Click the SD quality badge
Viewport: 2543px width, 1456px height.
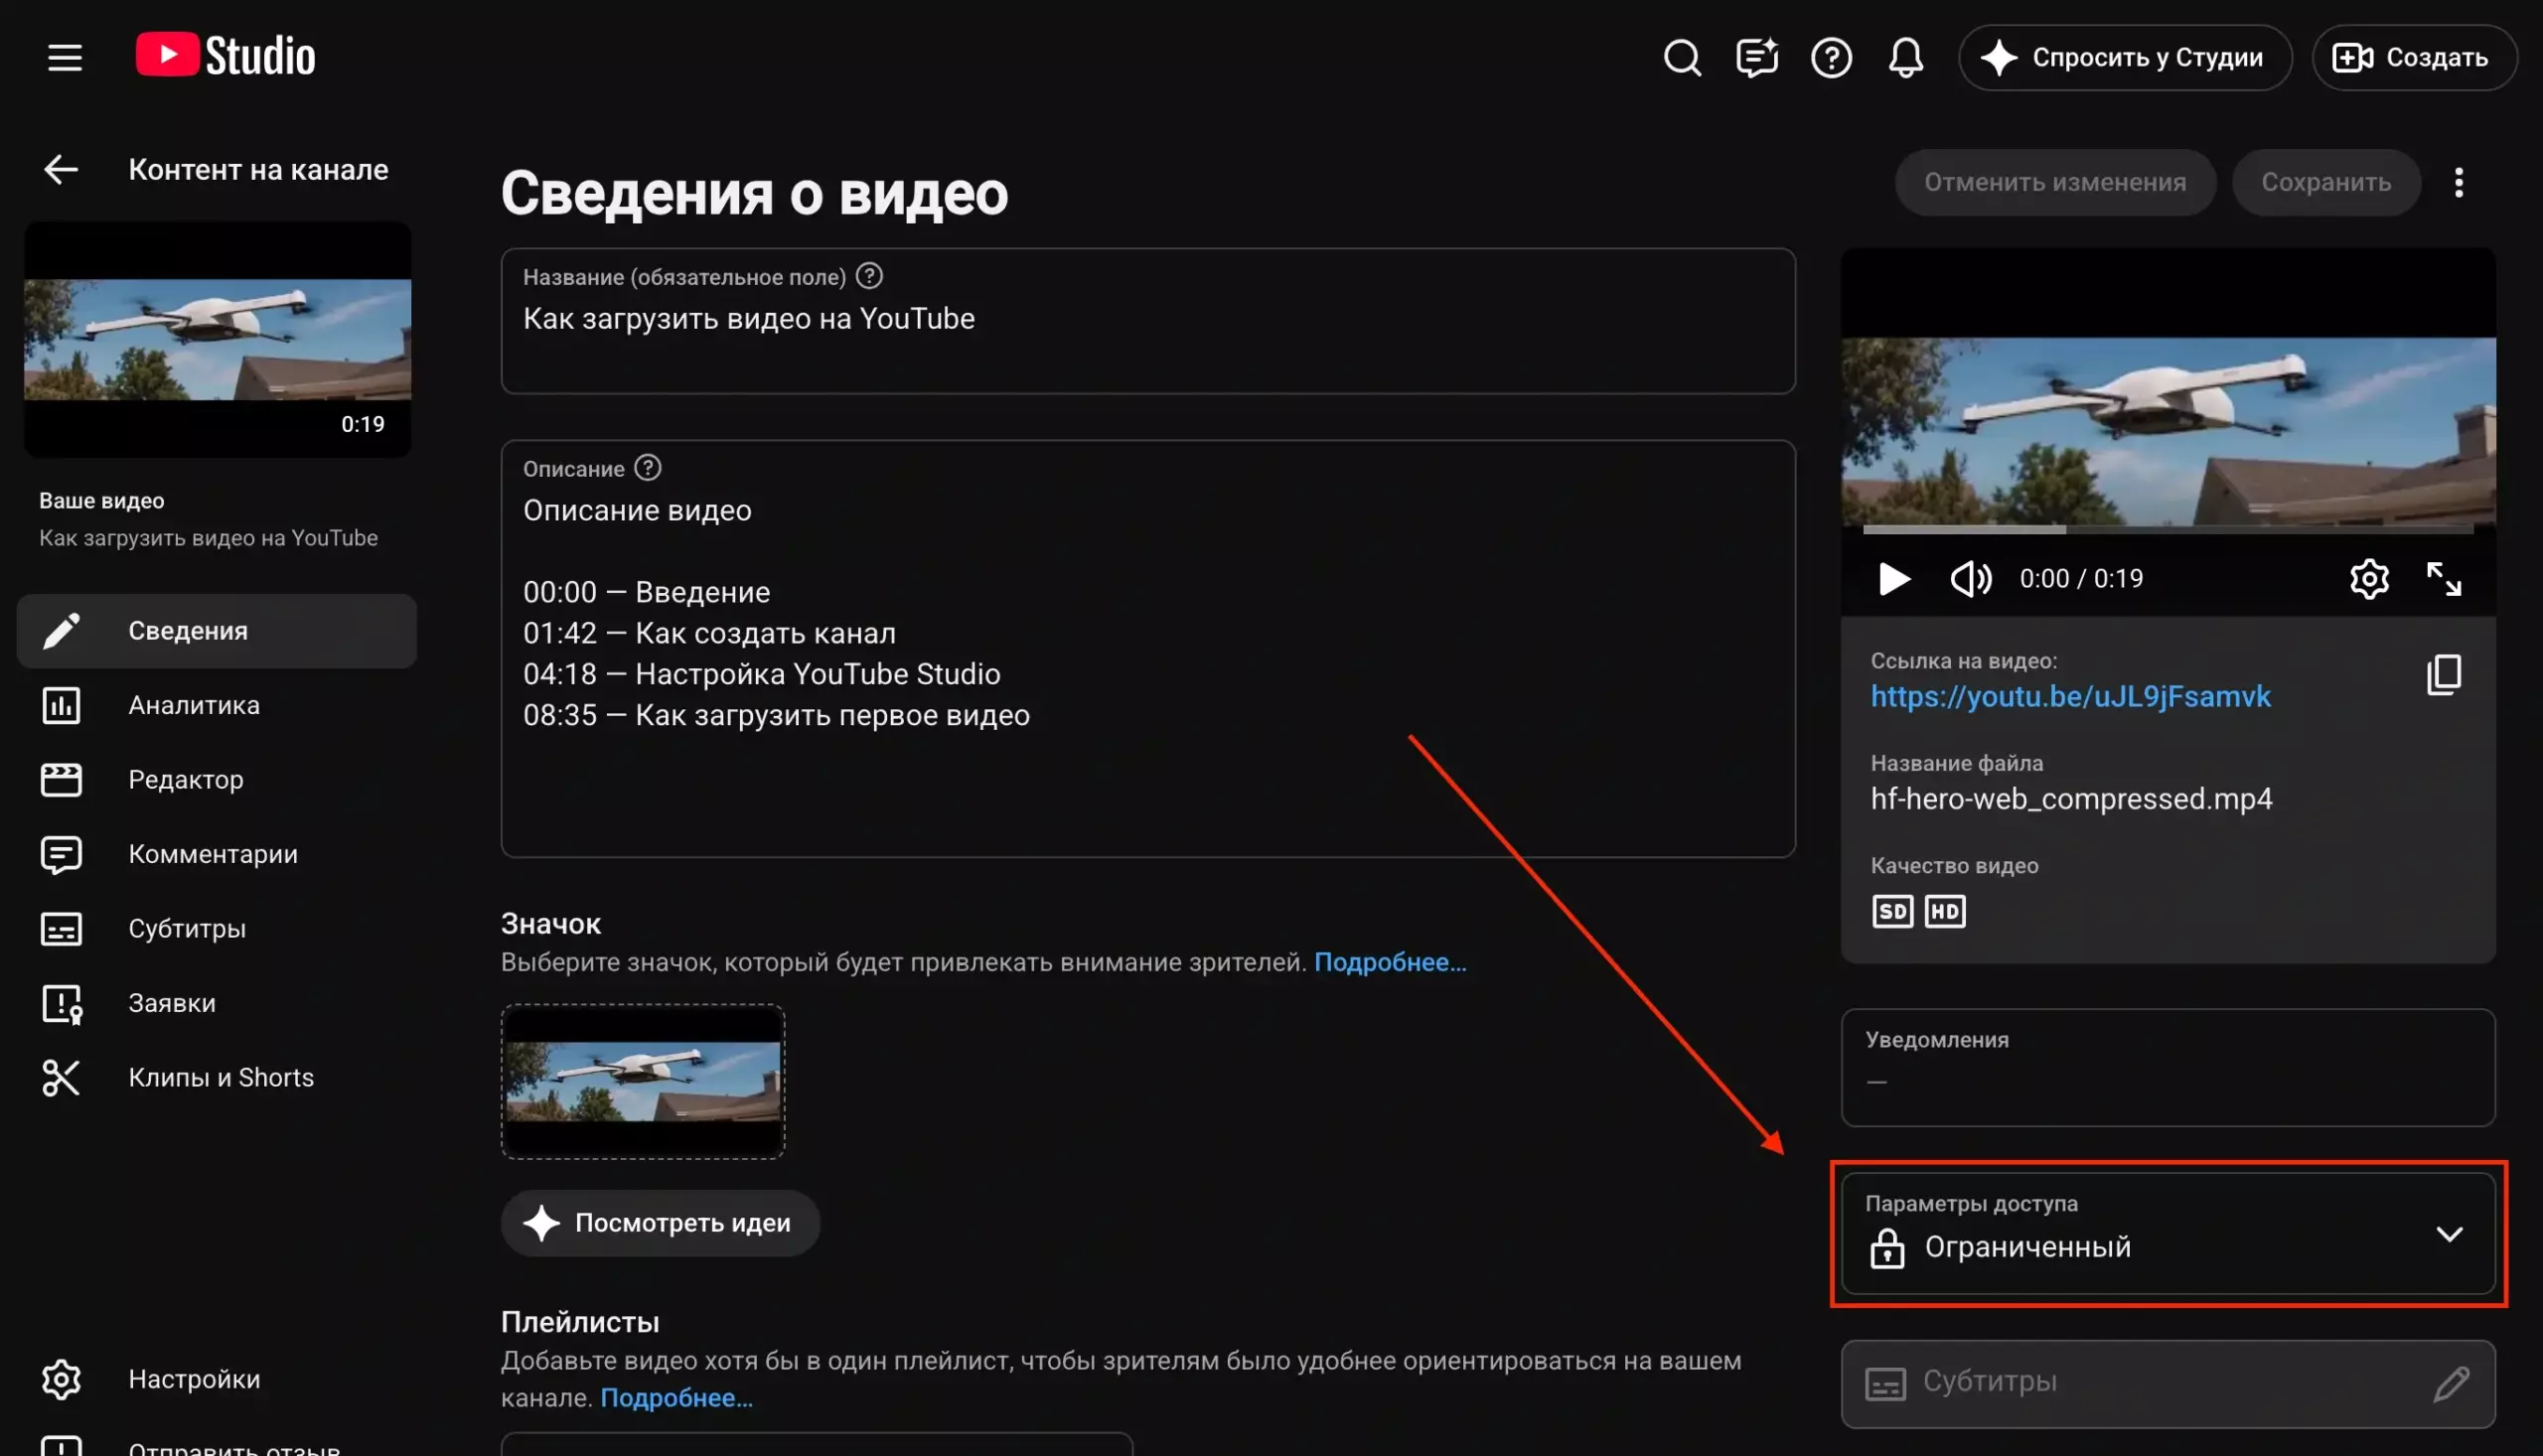click(1892, 912)
